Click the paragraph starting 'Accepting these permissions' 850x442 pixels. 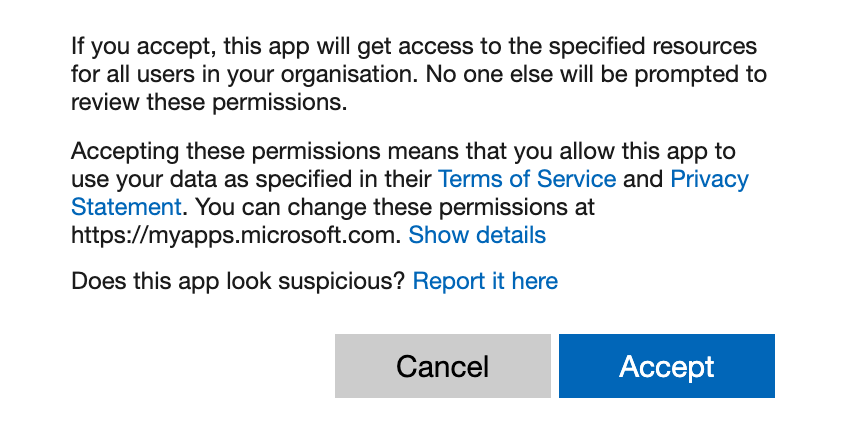coord(410,193)
